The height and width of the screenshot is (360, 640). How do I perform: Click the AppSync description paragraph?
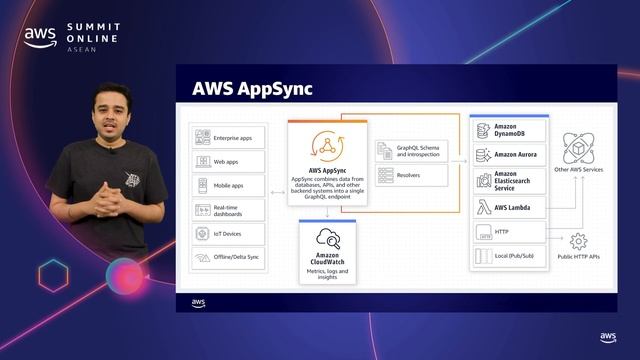point(327,188)
